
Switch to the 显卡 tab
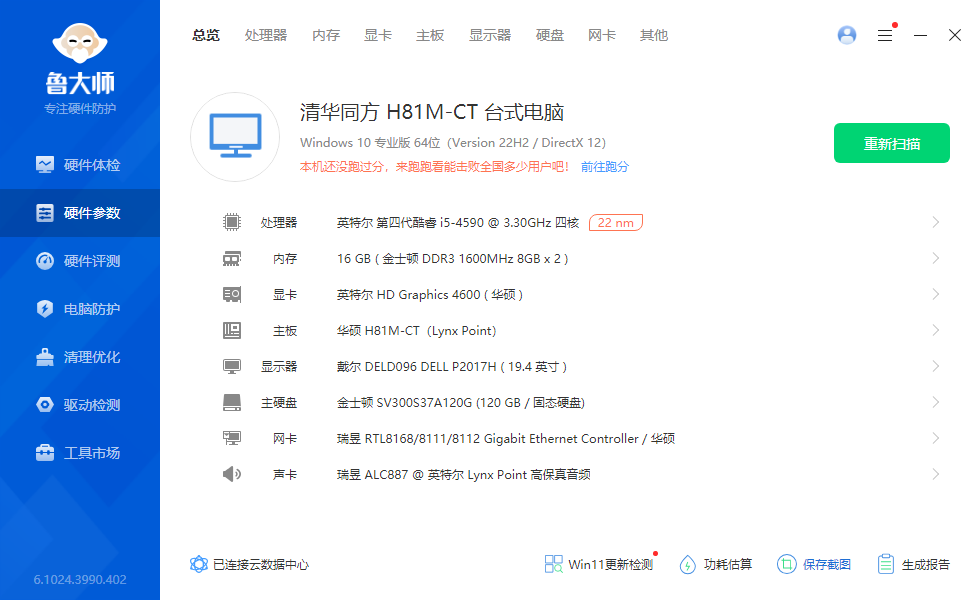point(378,36)
